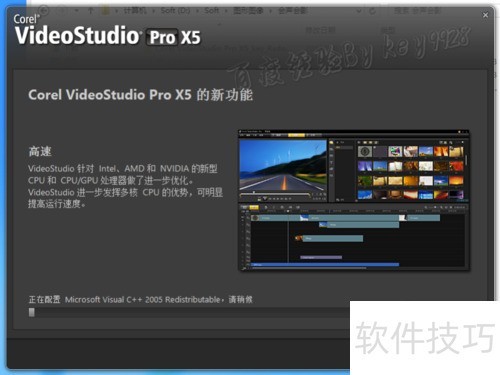Select the 计算机 breadcrumb in address bar
Viewport: 500px width, 375px height.
[135, 11]
